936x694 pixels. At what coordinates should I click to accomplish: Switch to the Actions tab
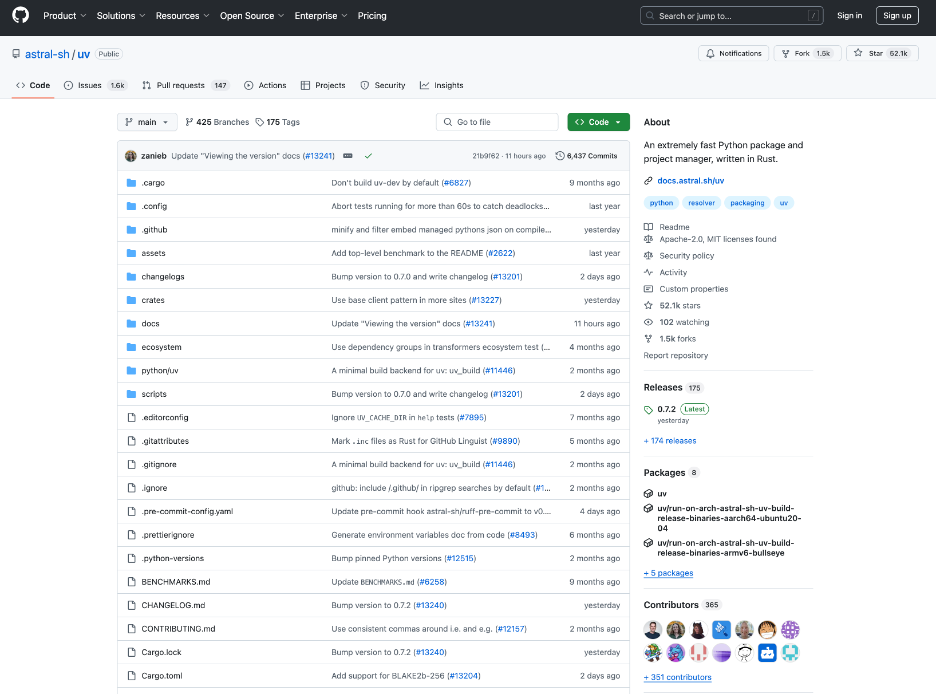[265, 85]
